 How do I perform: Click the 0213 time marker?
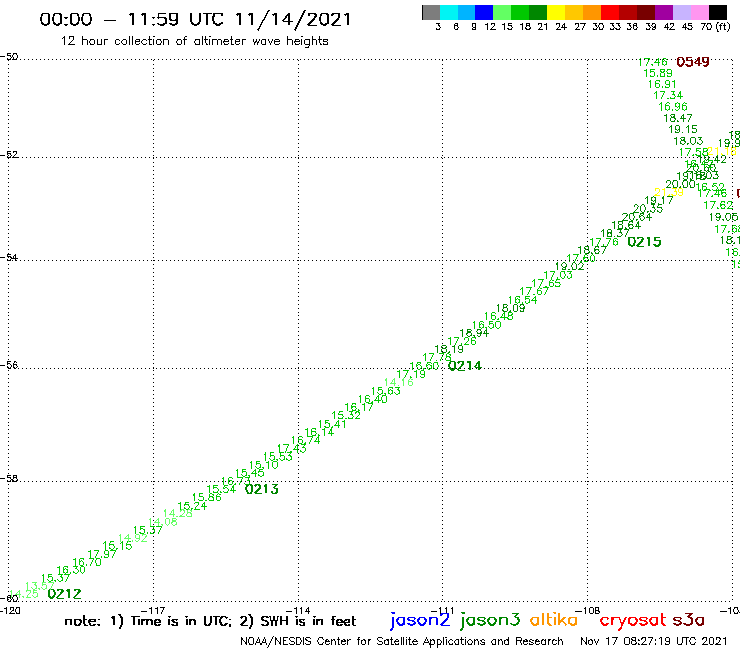262,489
